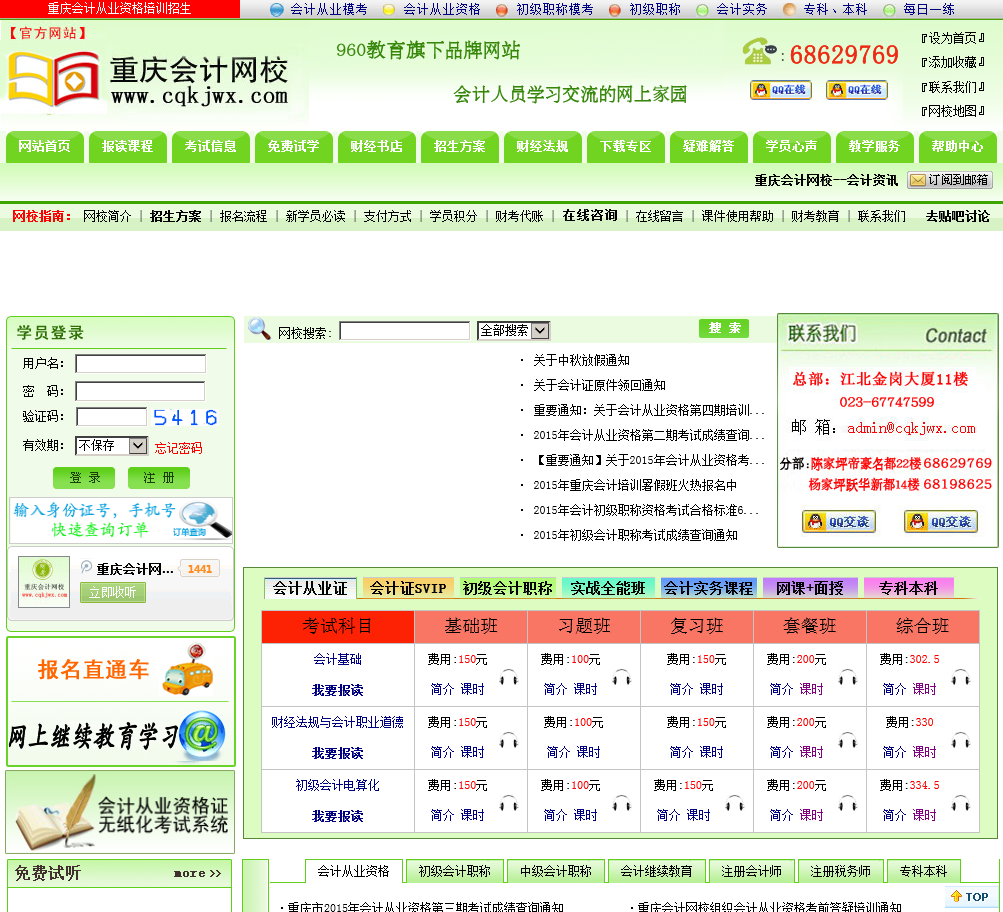Click the 立即收听 button

coord(113,592)
